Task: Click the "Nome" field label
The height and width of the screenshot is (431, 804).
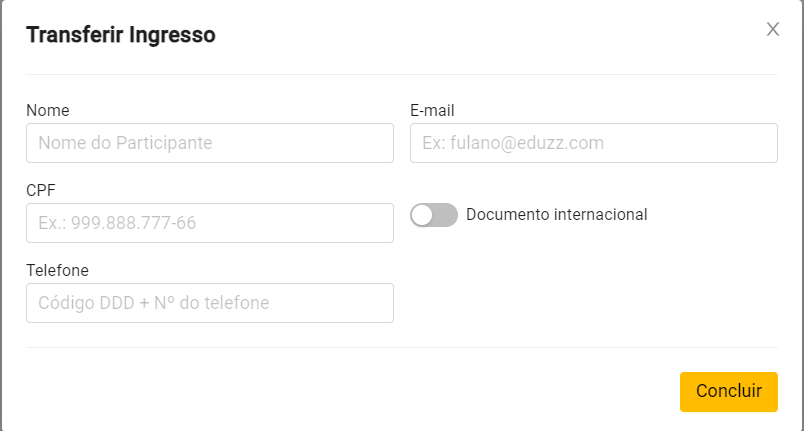Action: click(48, 111)
